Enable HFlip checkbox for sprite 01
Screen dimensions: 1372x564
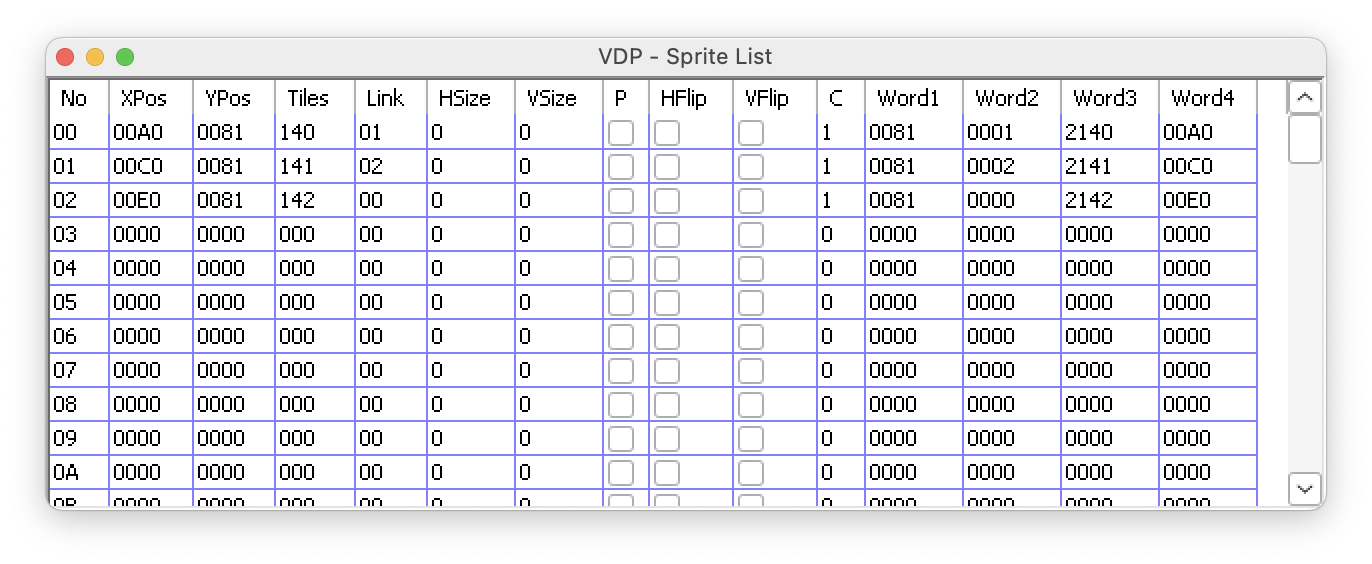point(667,167)
